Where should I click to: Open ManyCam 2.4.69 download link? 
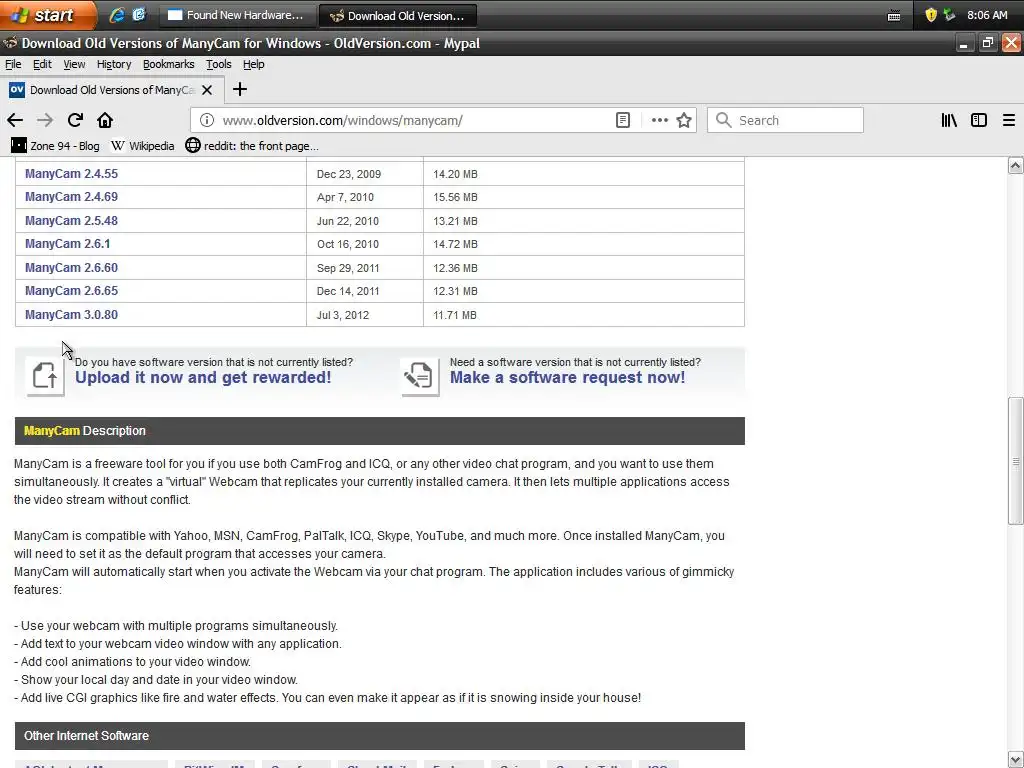[71, 197]
